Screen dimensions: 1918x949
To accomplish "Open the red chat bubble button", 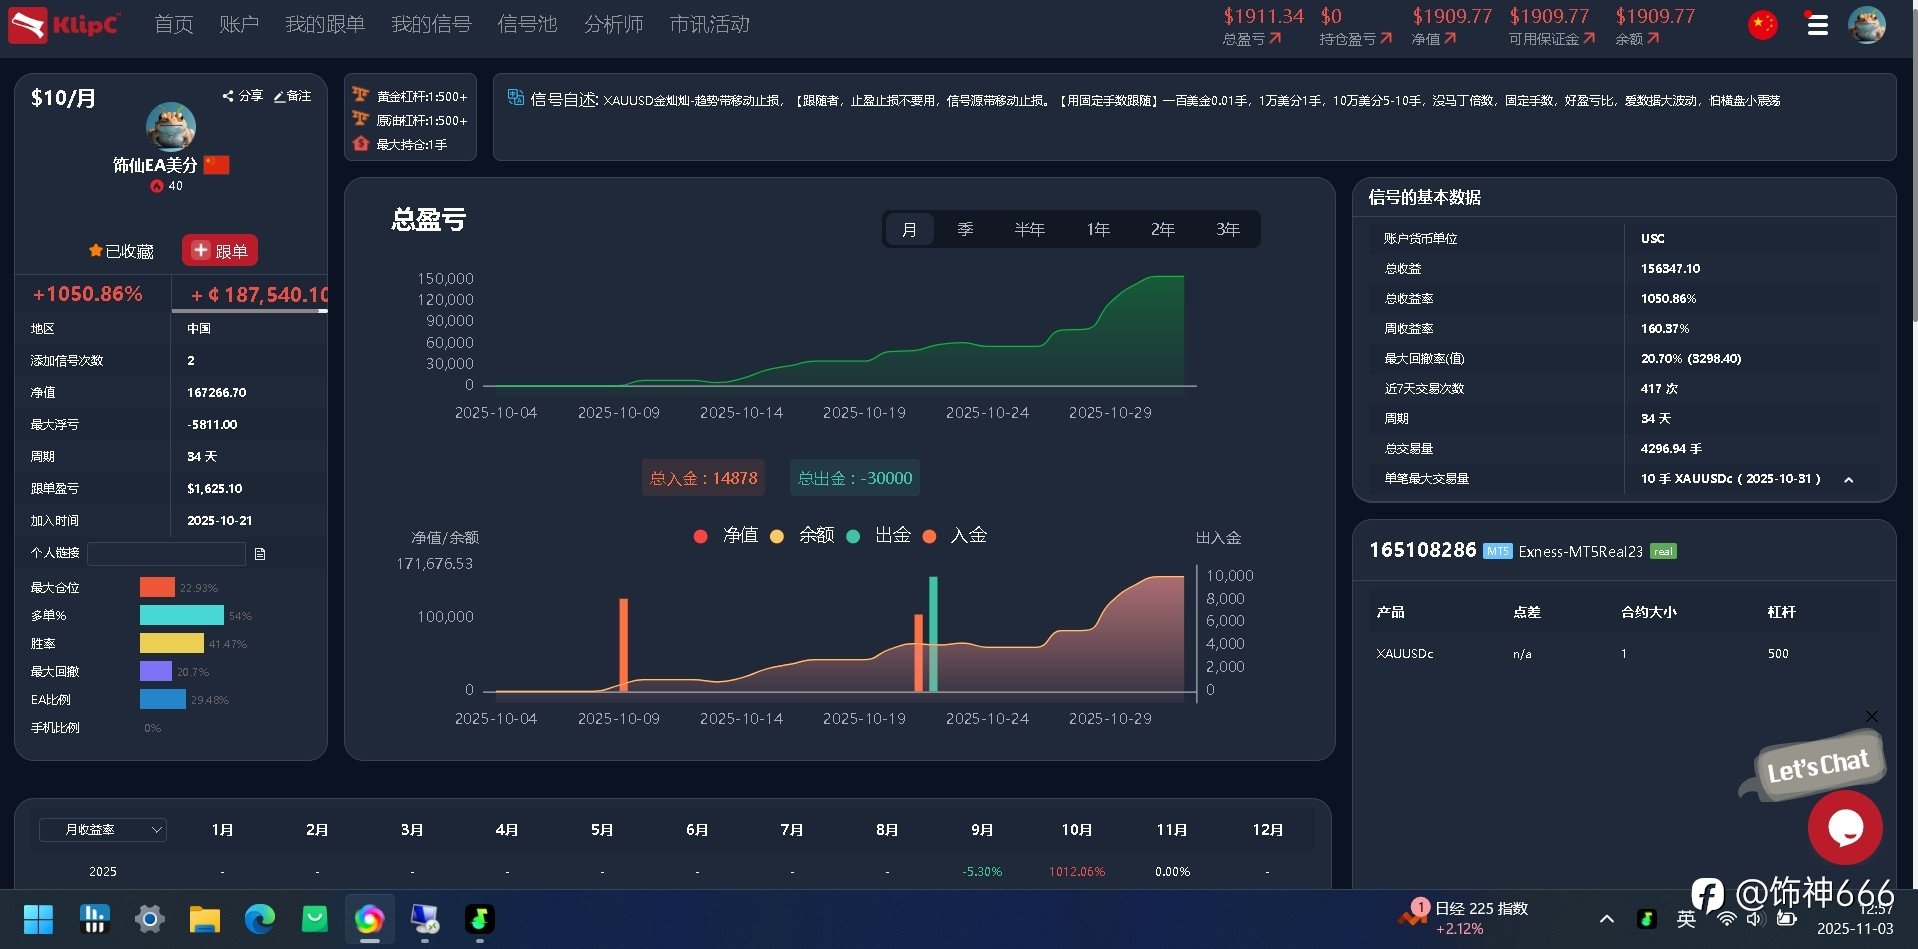I will pyautogui.click(x=1845, y=827).
